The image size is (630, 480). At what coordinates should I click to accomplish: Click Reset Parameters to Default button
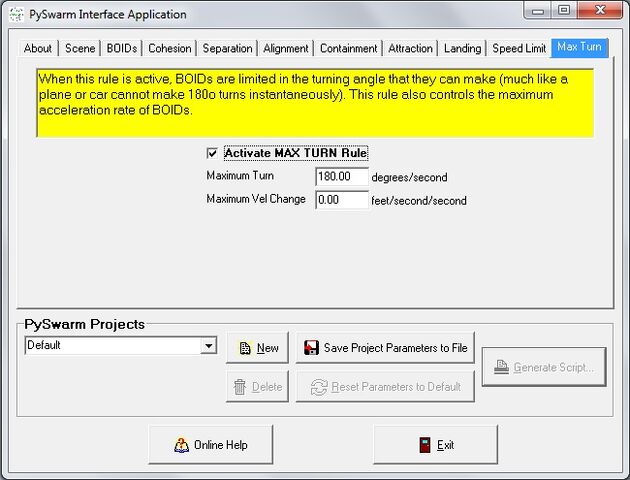pos(385,387)
